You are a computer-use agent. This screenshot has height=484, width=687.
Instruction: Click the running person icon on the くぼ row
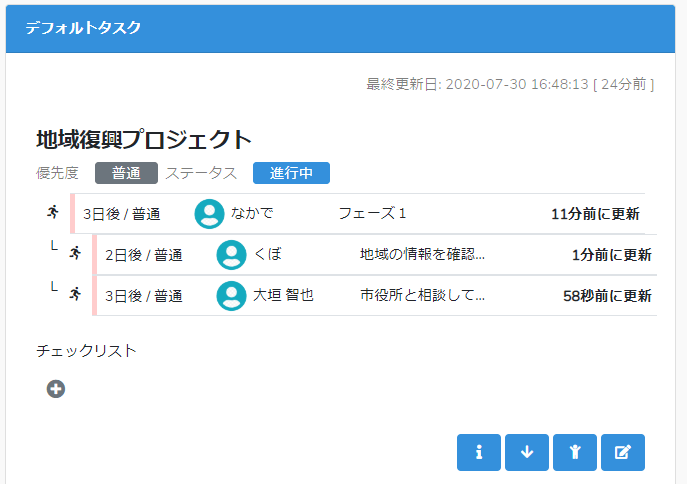pyautogui.click(x=75, y=253)
